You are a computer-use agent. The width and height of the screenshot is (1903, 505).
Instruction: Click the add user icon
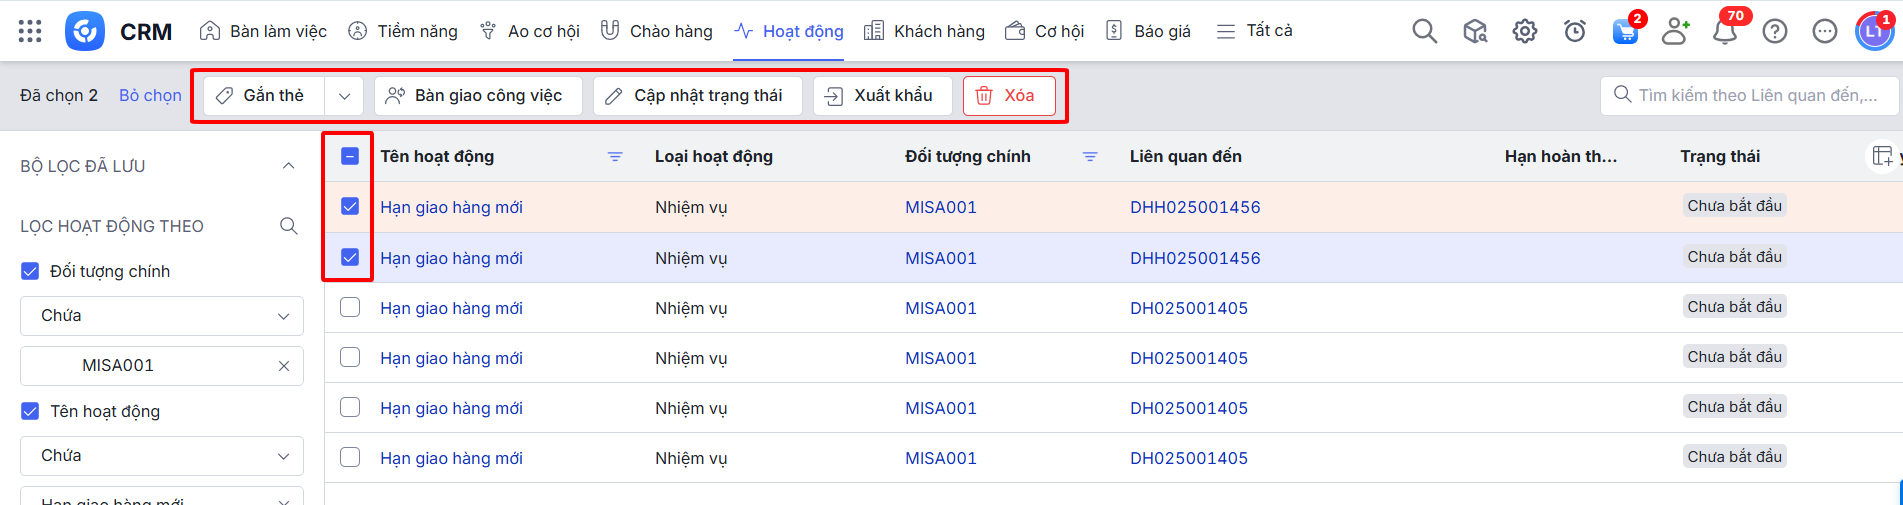tap(1675, 31)
